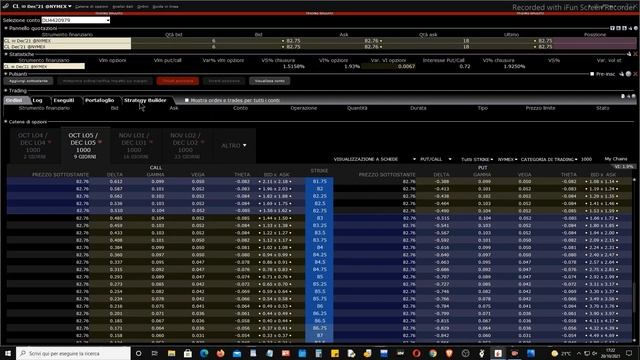Open the Tutti STRIKE filter dropdown
Image resolution: width=640 pixels, height=360 pixels.
pos(477,159)
